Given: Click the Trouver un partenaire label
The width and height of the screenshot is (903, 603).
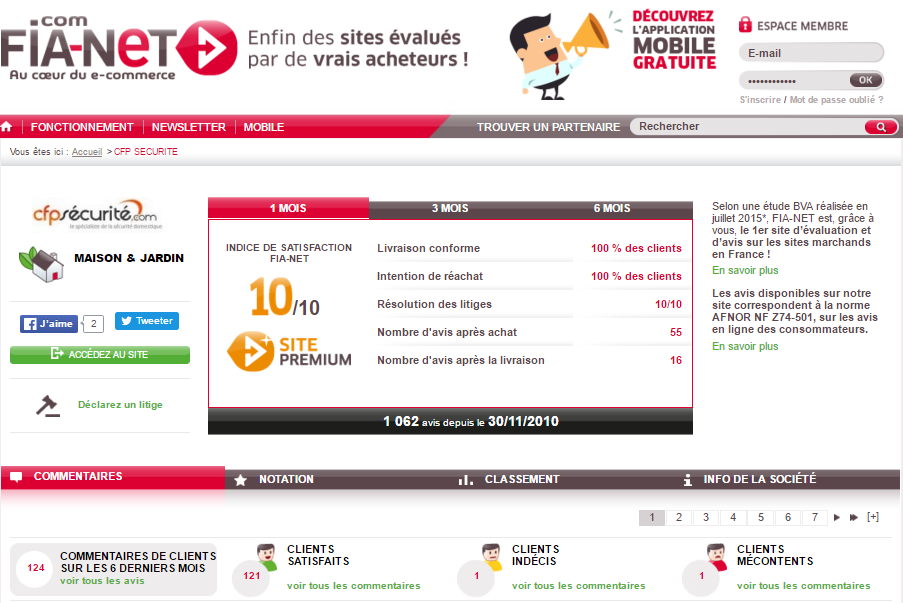Looking at the screenshot, I should [x=548, y=127].
